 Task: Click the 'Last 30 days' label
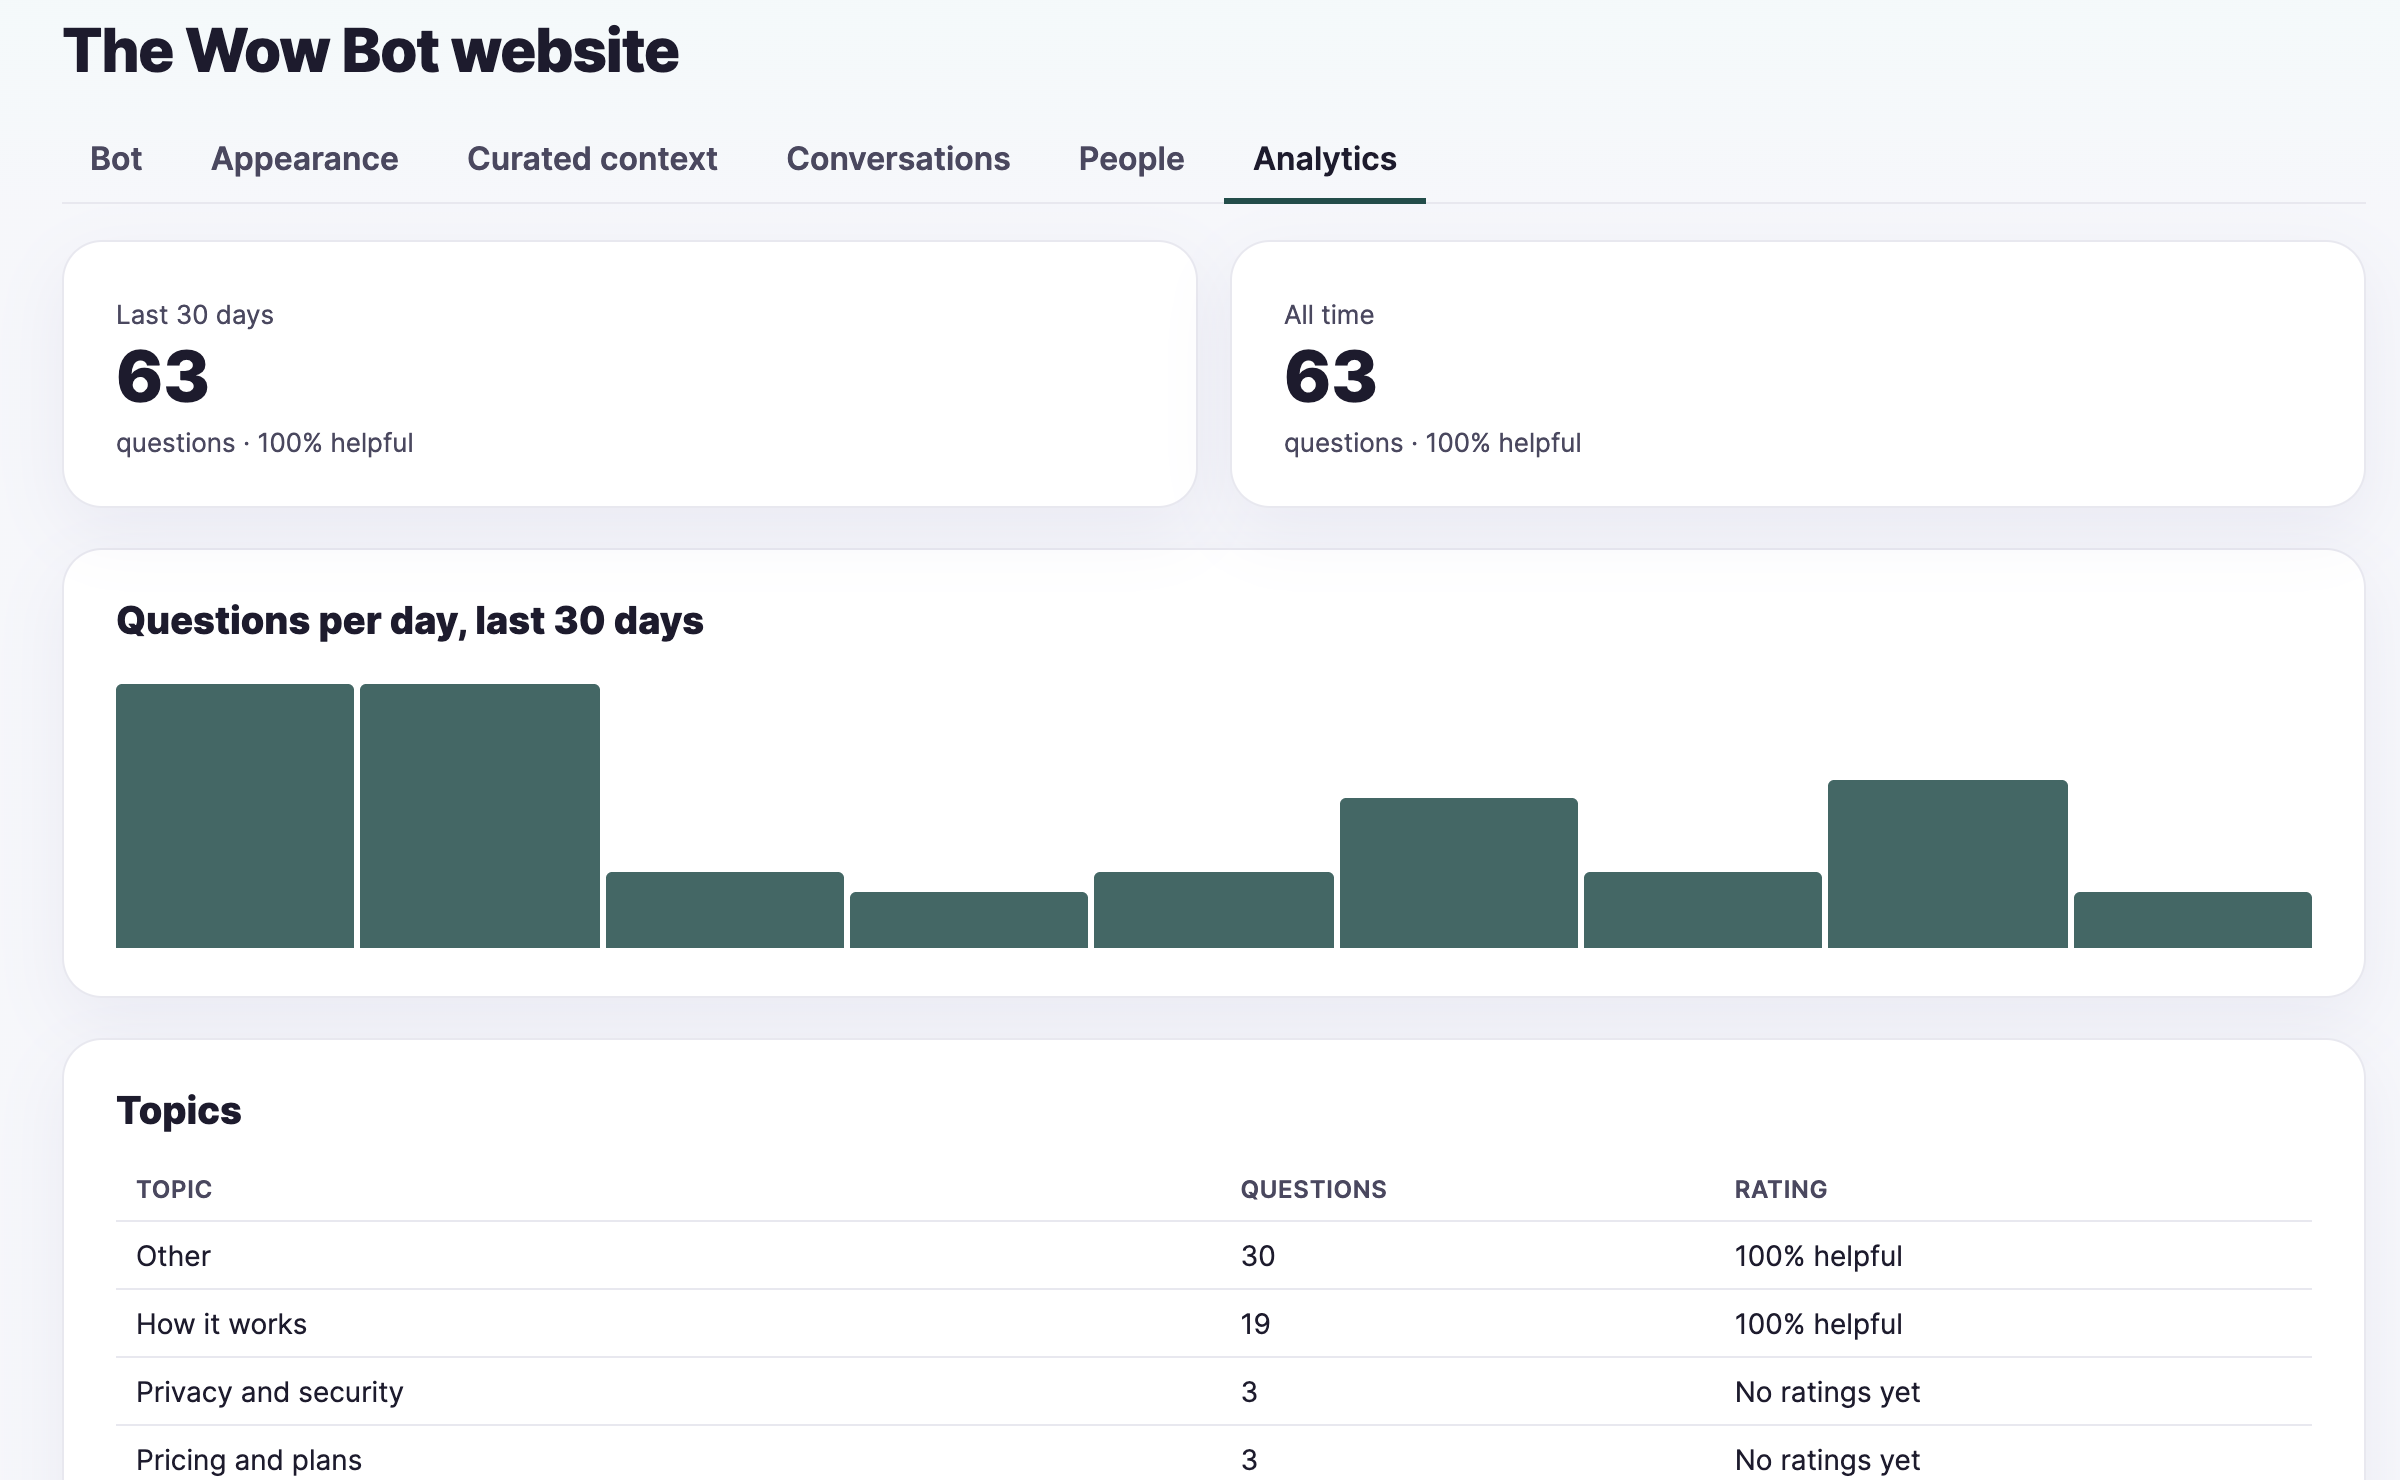point(195,315)
